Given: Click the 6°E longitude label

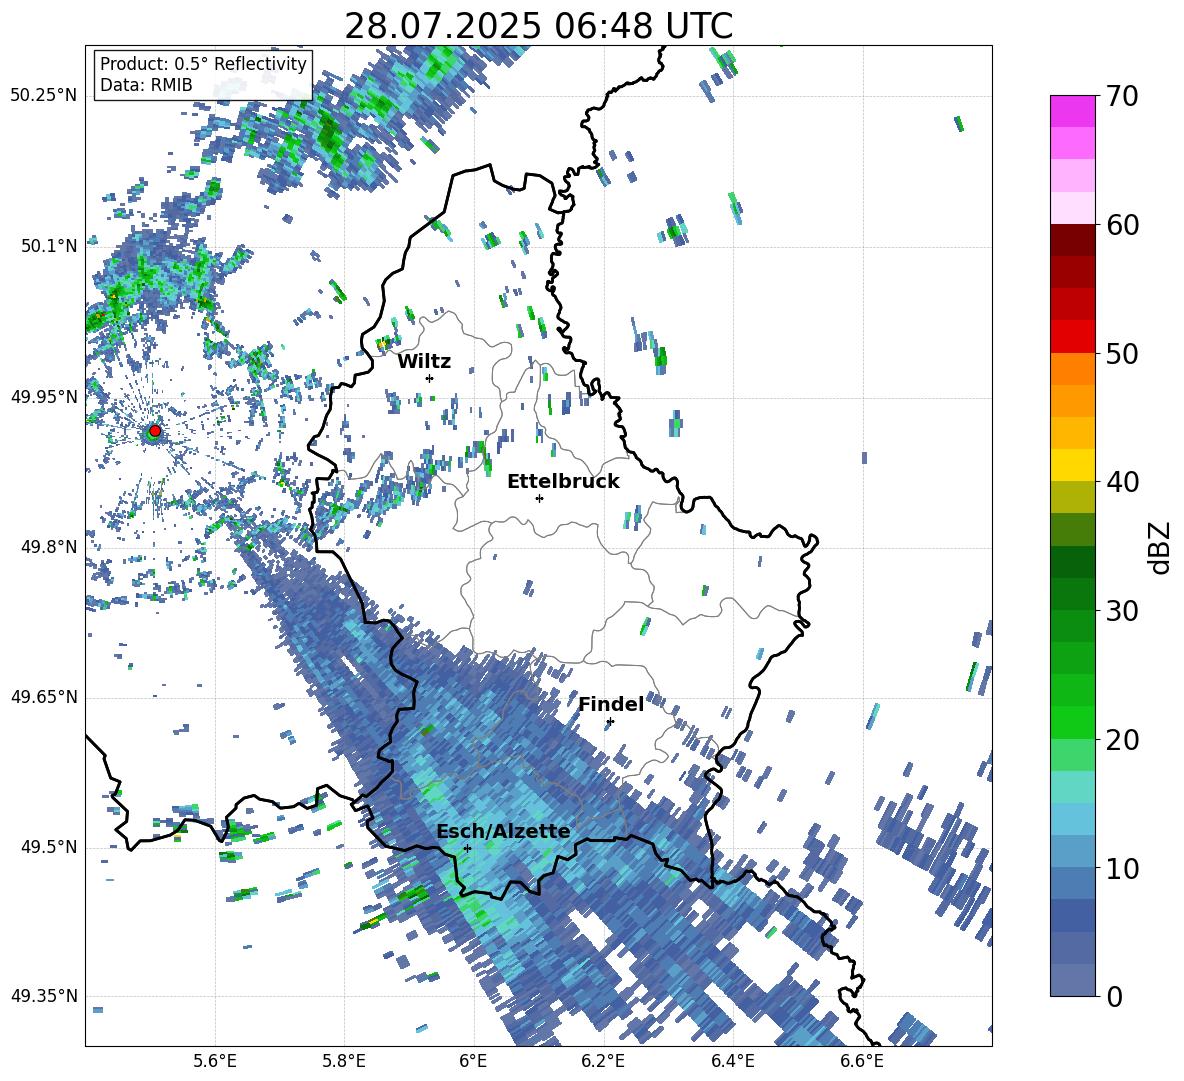Looking at the screenshot, I should point(473,1061).
